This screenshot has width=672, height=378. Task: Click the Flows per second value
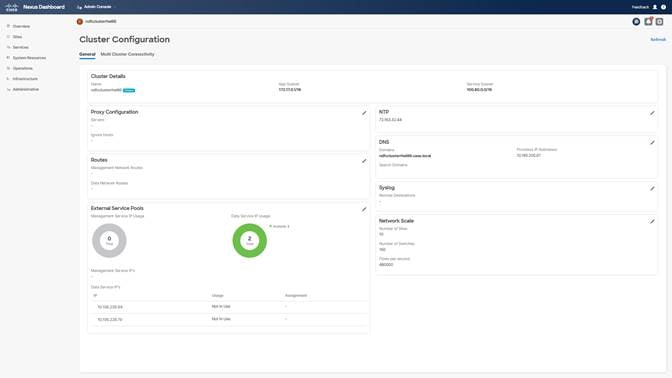[386, 265]
